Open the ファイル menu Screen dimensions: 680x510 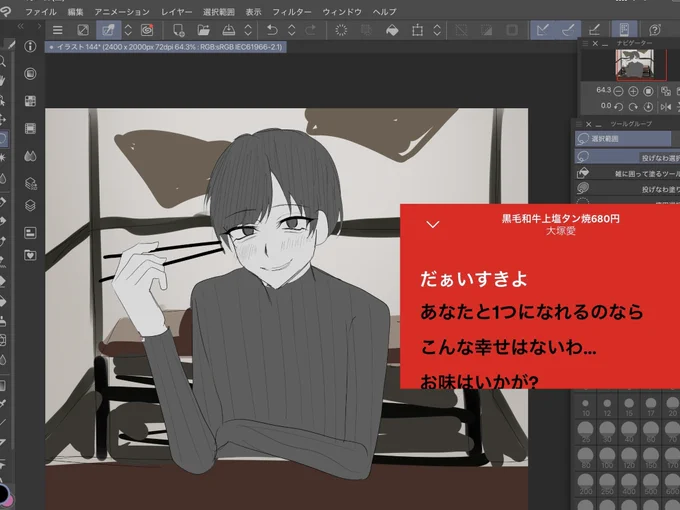point(41,12)
